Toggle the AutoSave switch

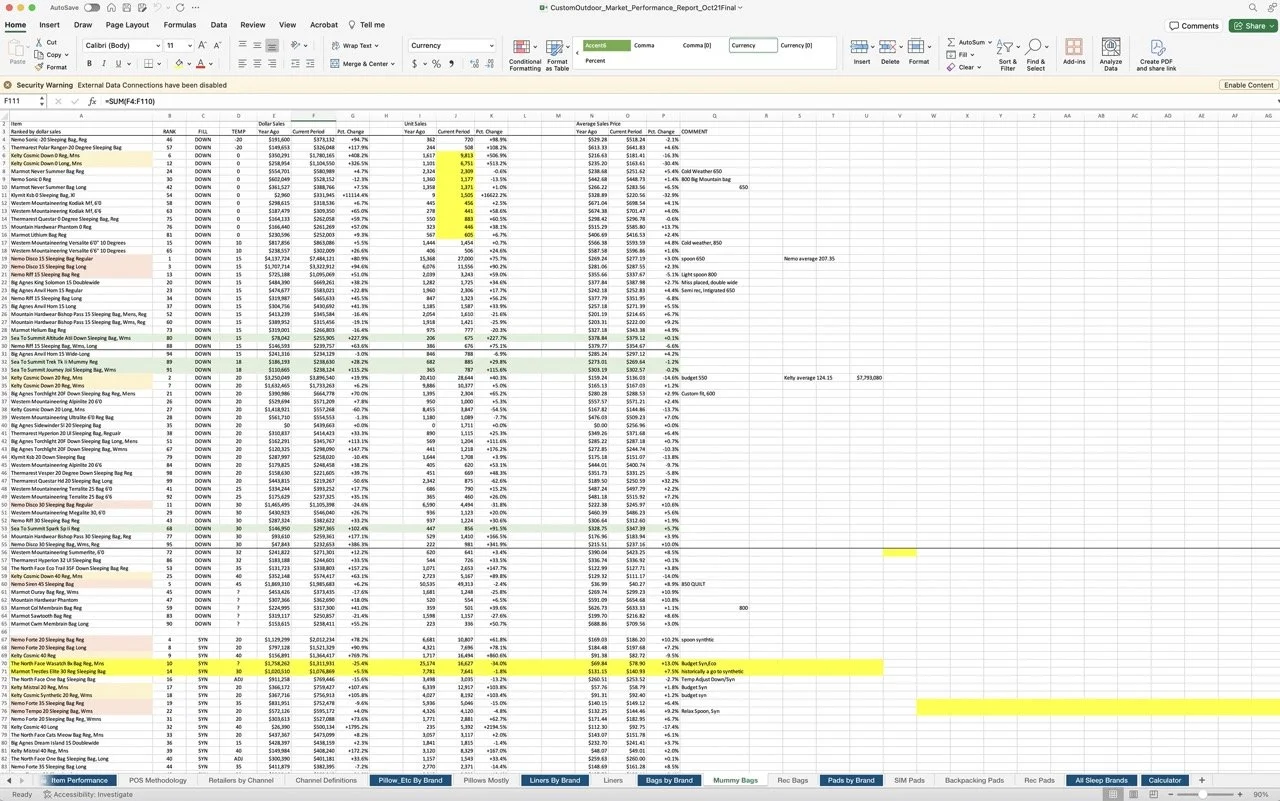click(92, 7)
